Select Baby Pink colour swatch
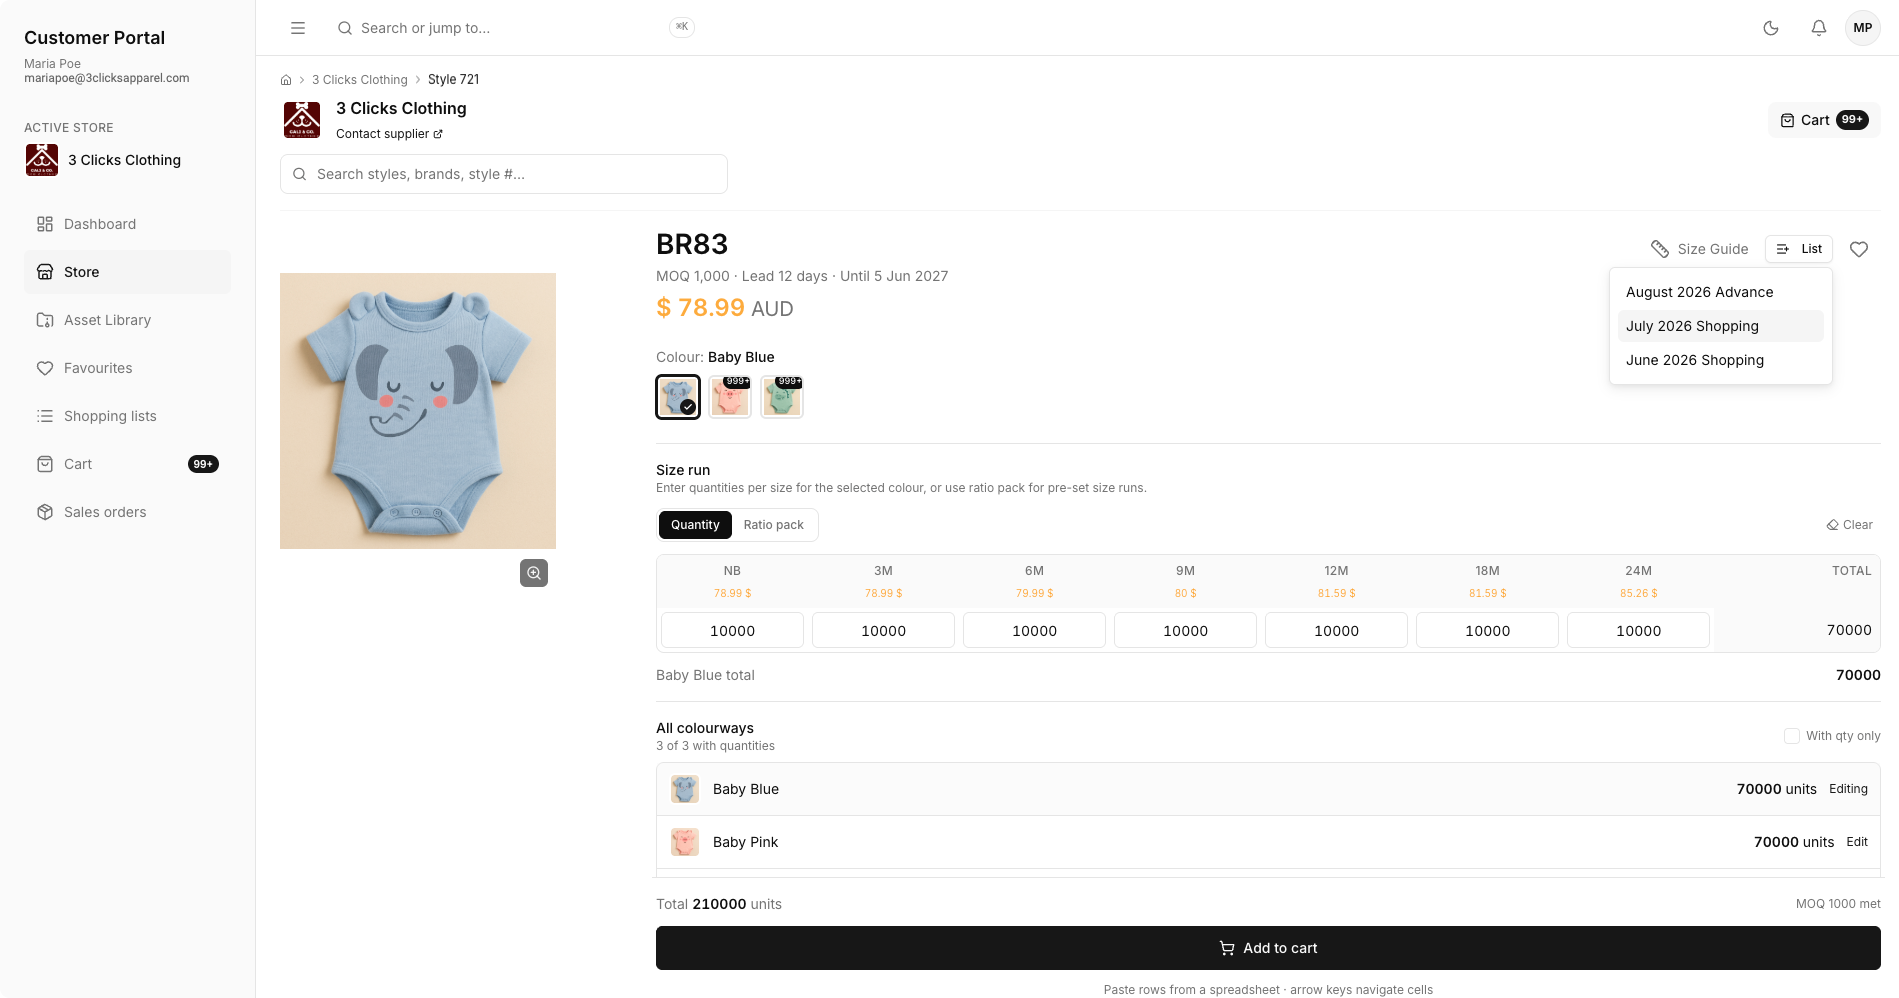Viewport: 1899px width, 998px height. (730, 397)
